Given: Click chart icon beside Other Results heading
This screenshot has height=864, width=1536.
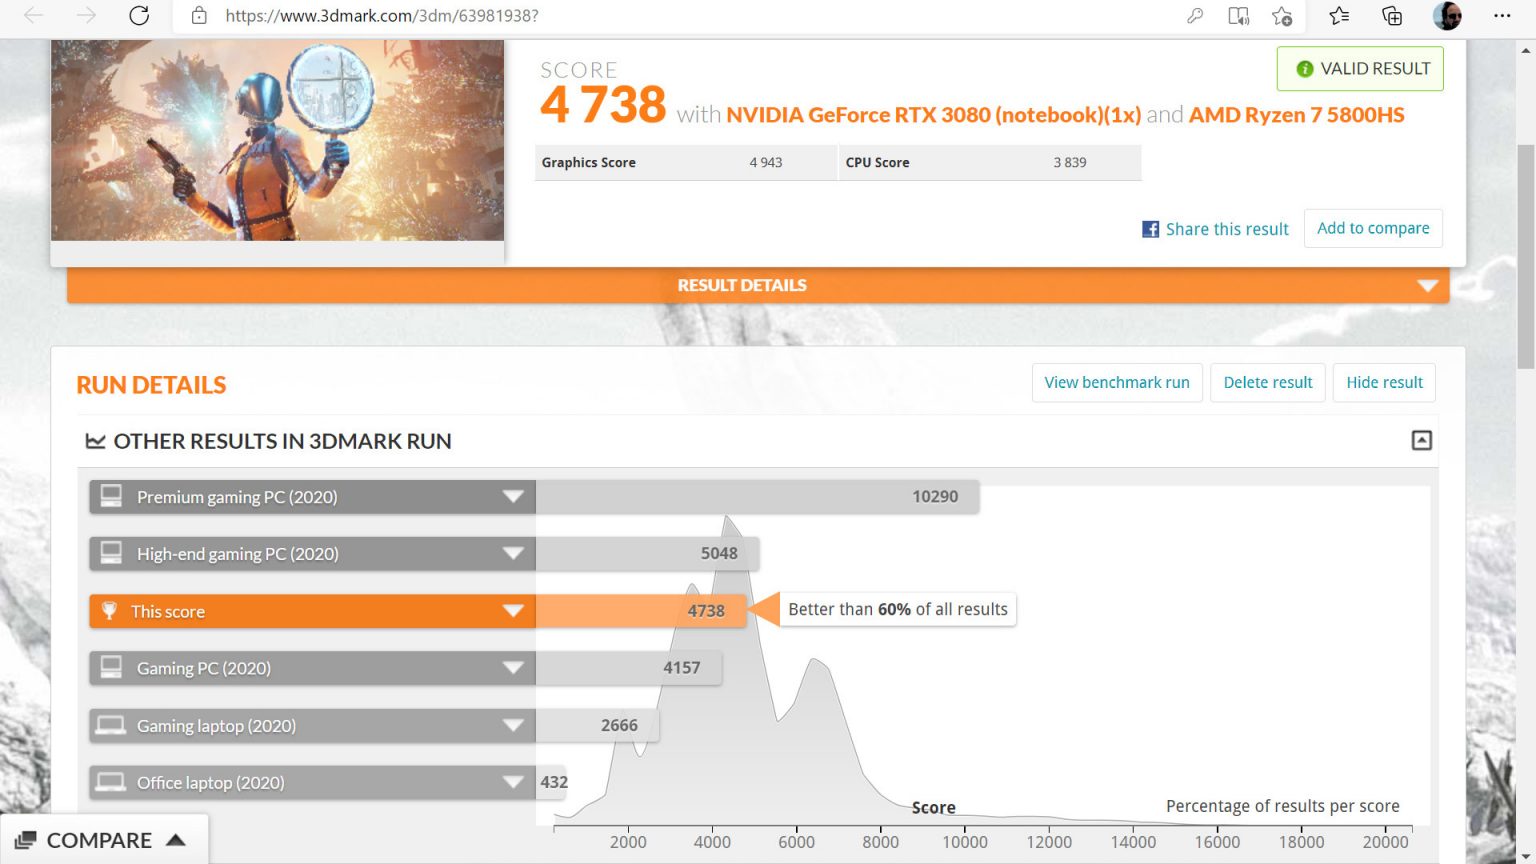Looking at the screenshot, I should click(x=96, y=441).
